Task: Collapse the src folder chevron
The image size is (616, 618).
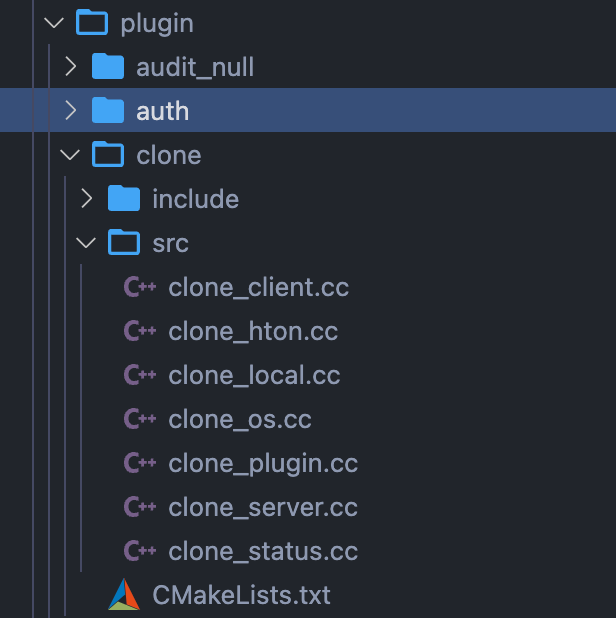Action: 86,243
